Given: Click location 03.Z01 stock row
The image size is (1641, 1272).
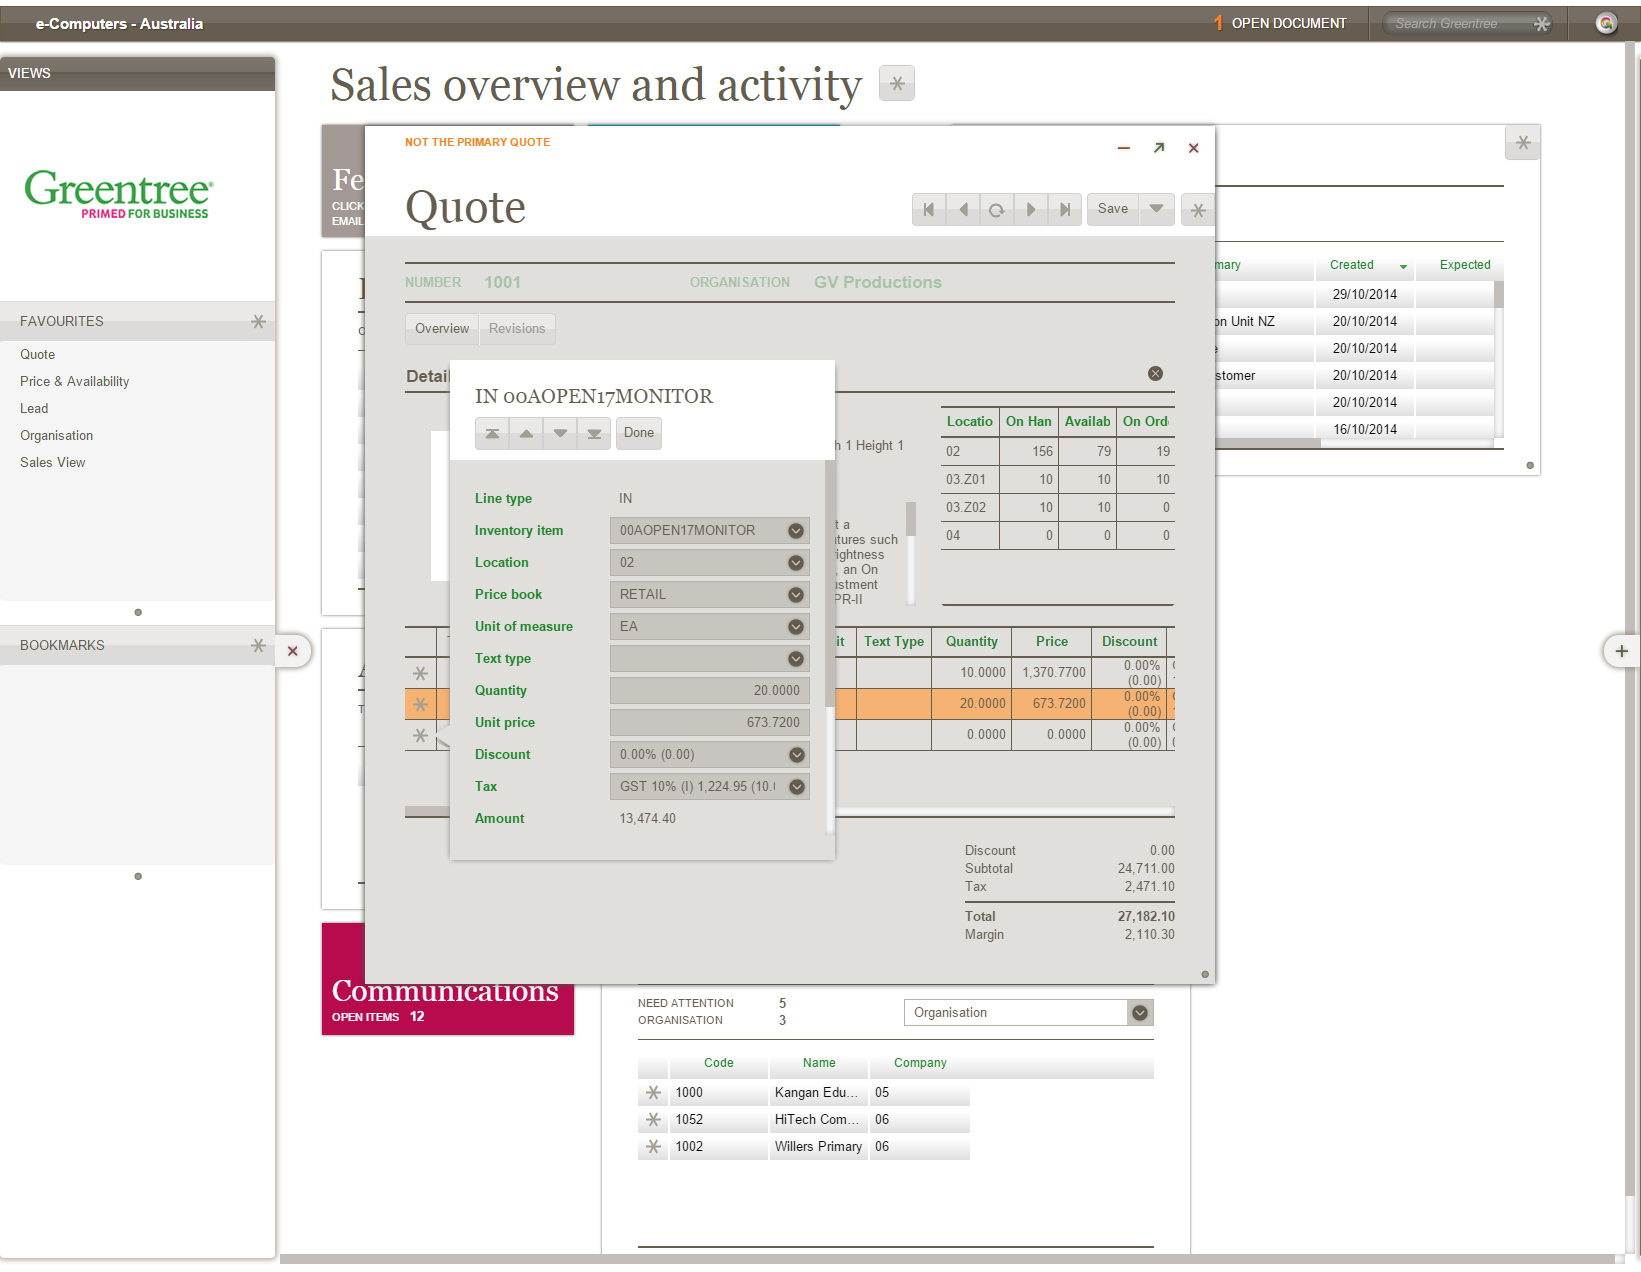Looking at the screenshot, I should 1058,479.
